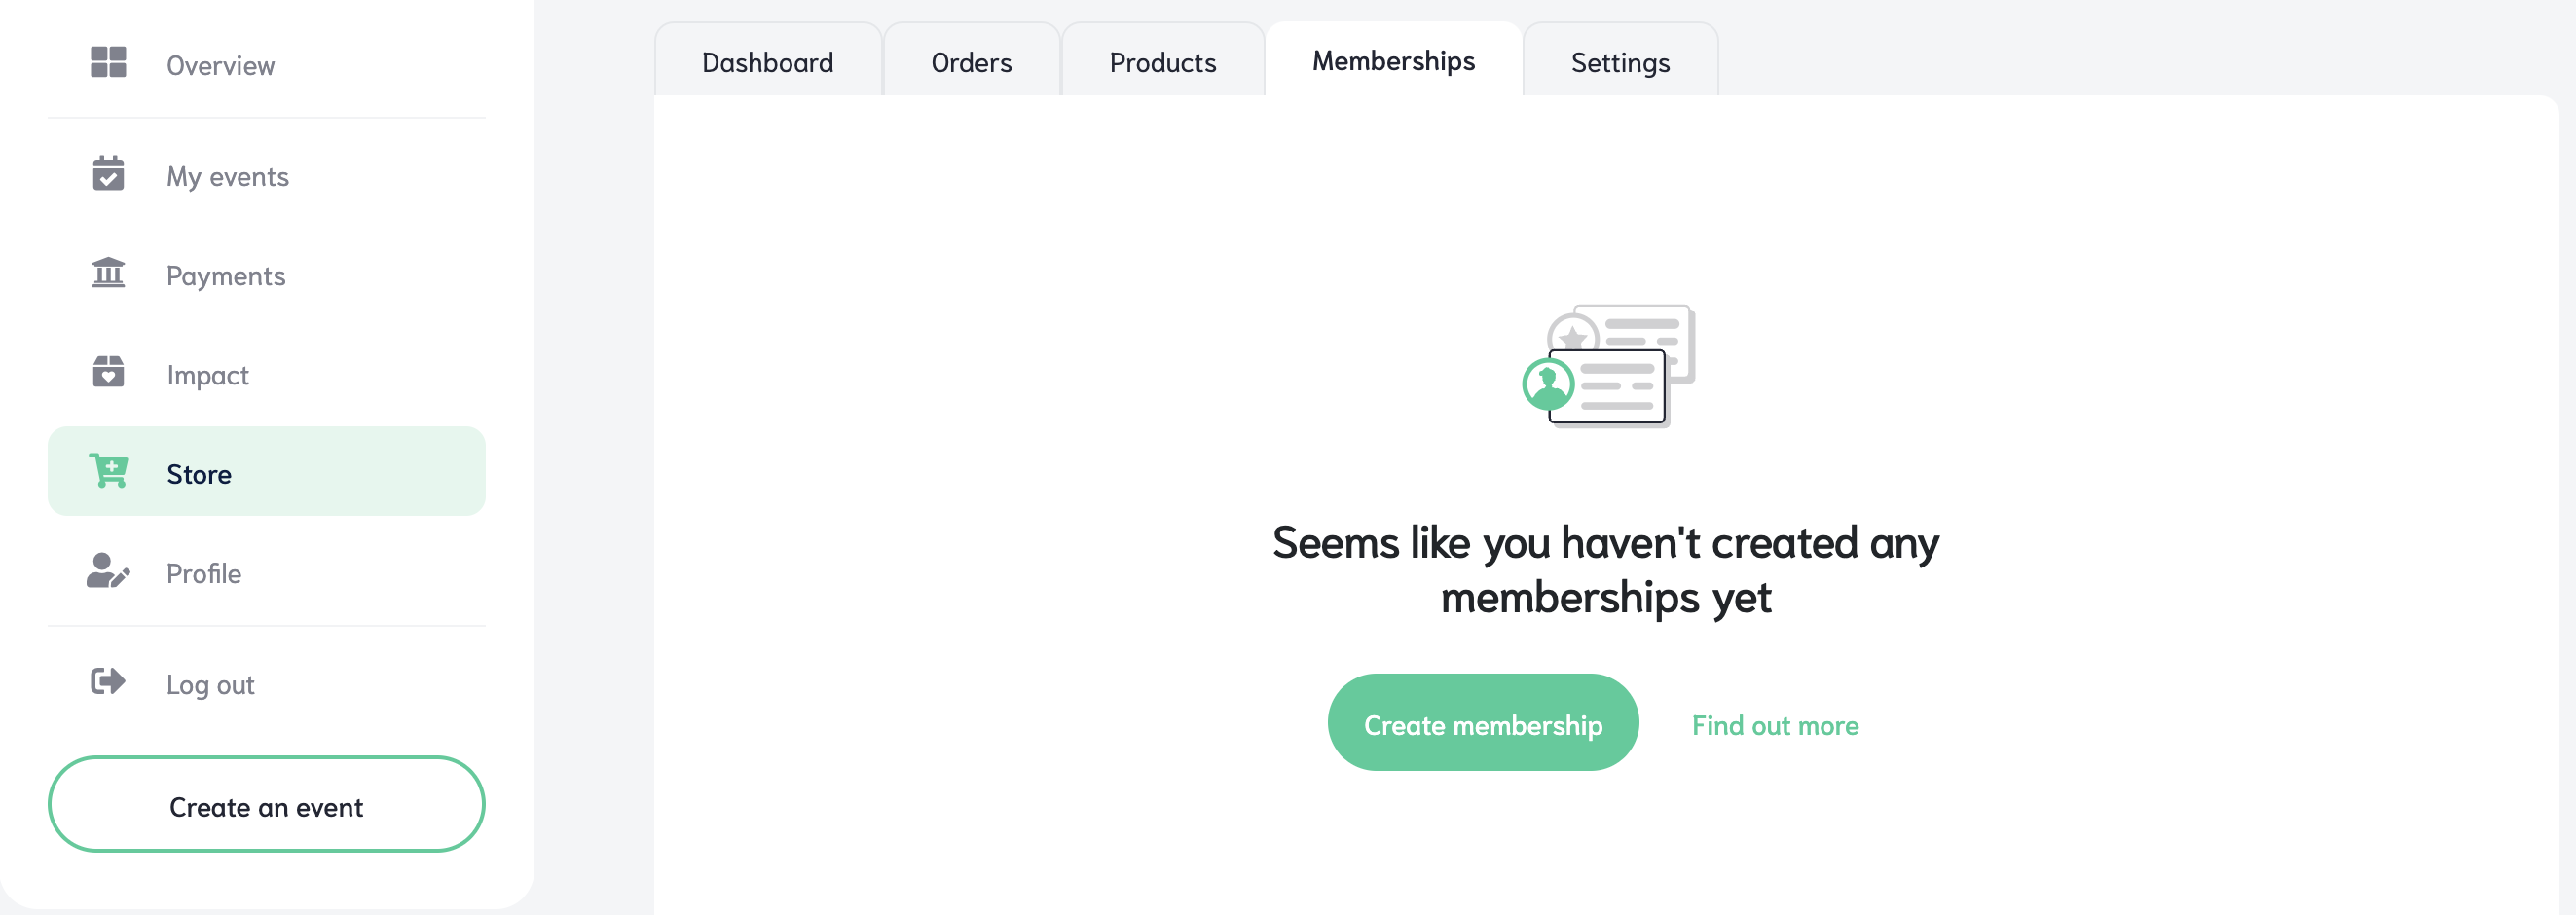2576x915 pixels.
Task: Click the My events calendar icon
Action: click(108, 173)
